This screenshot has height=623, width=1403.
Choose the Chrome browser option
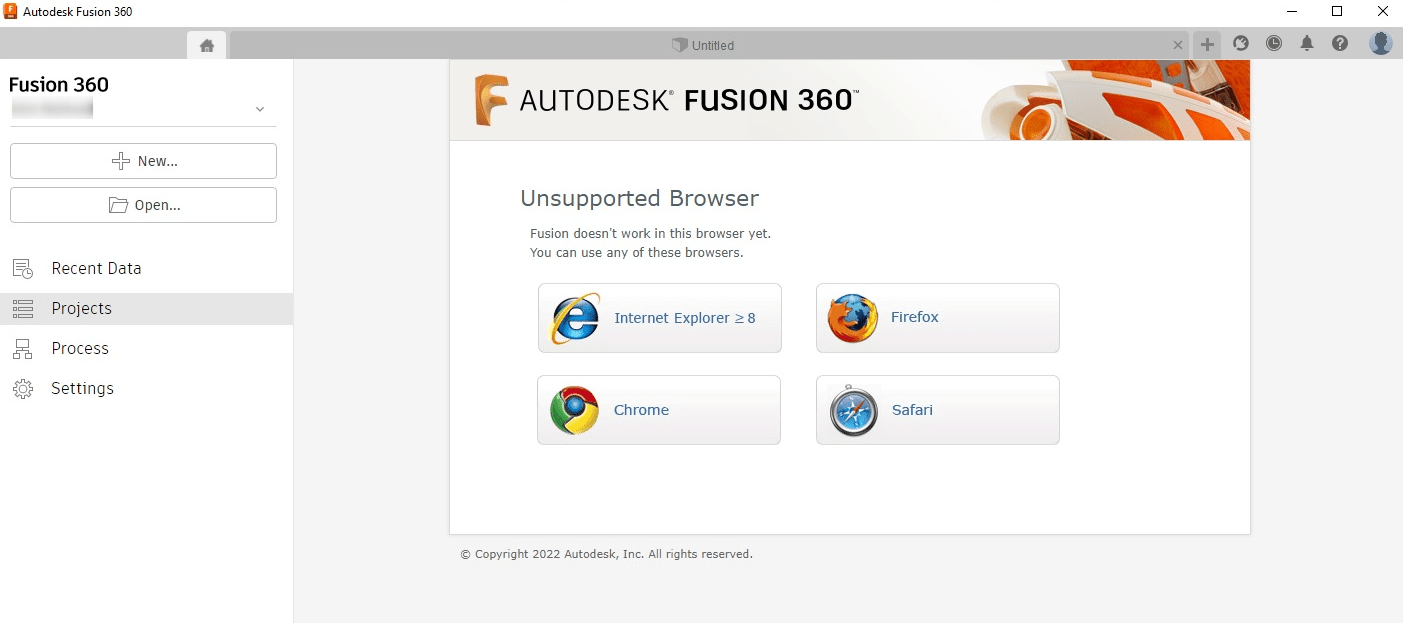[659, 410]
